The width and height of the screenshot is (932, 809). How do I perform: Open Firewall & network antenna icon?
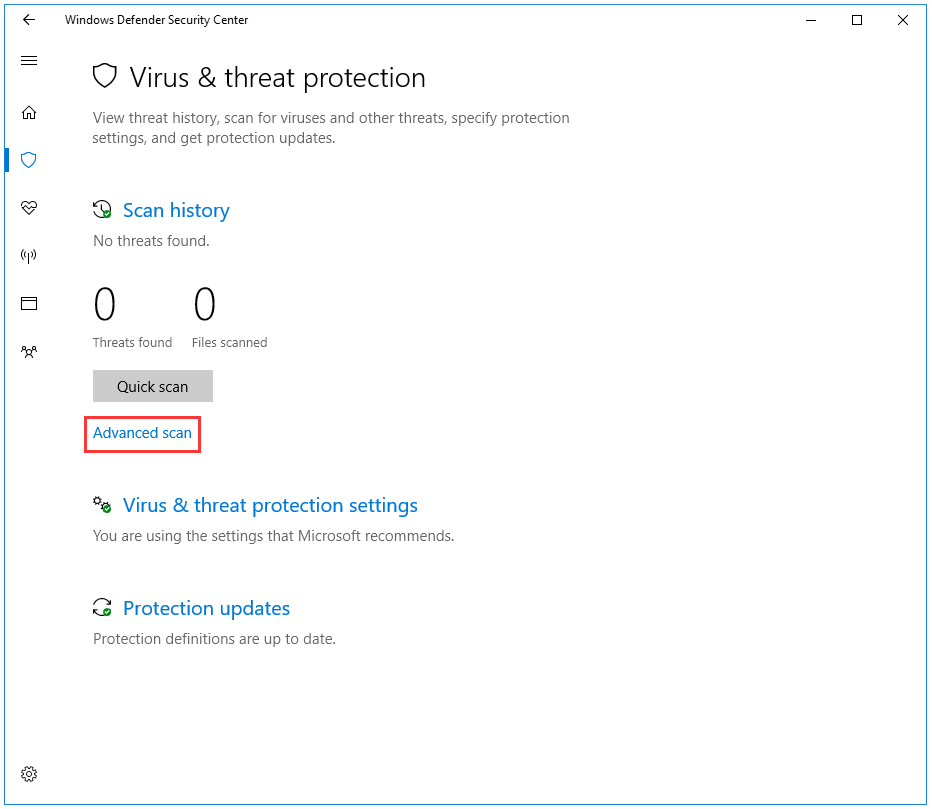(29, 256)
